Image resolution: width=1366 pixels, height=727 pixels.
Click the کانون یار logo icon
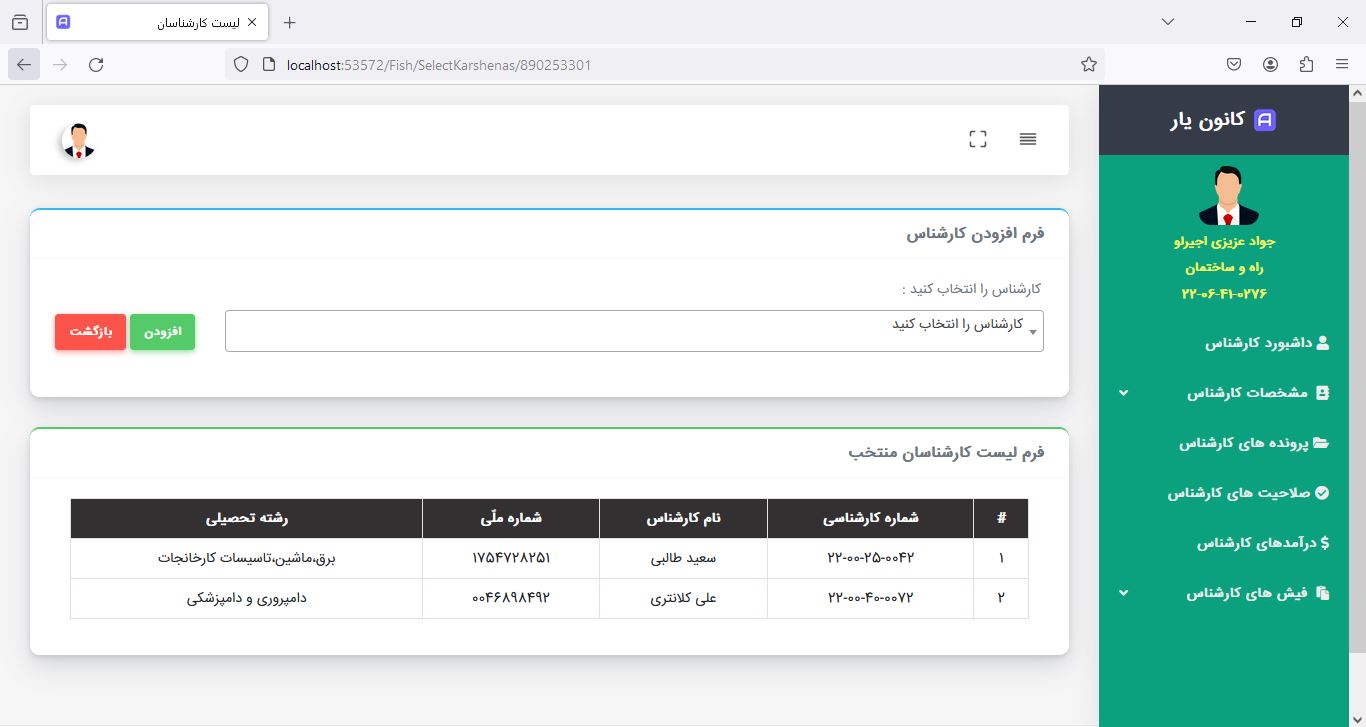click(1265, 120)
